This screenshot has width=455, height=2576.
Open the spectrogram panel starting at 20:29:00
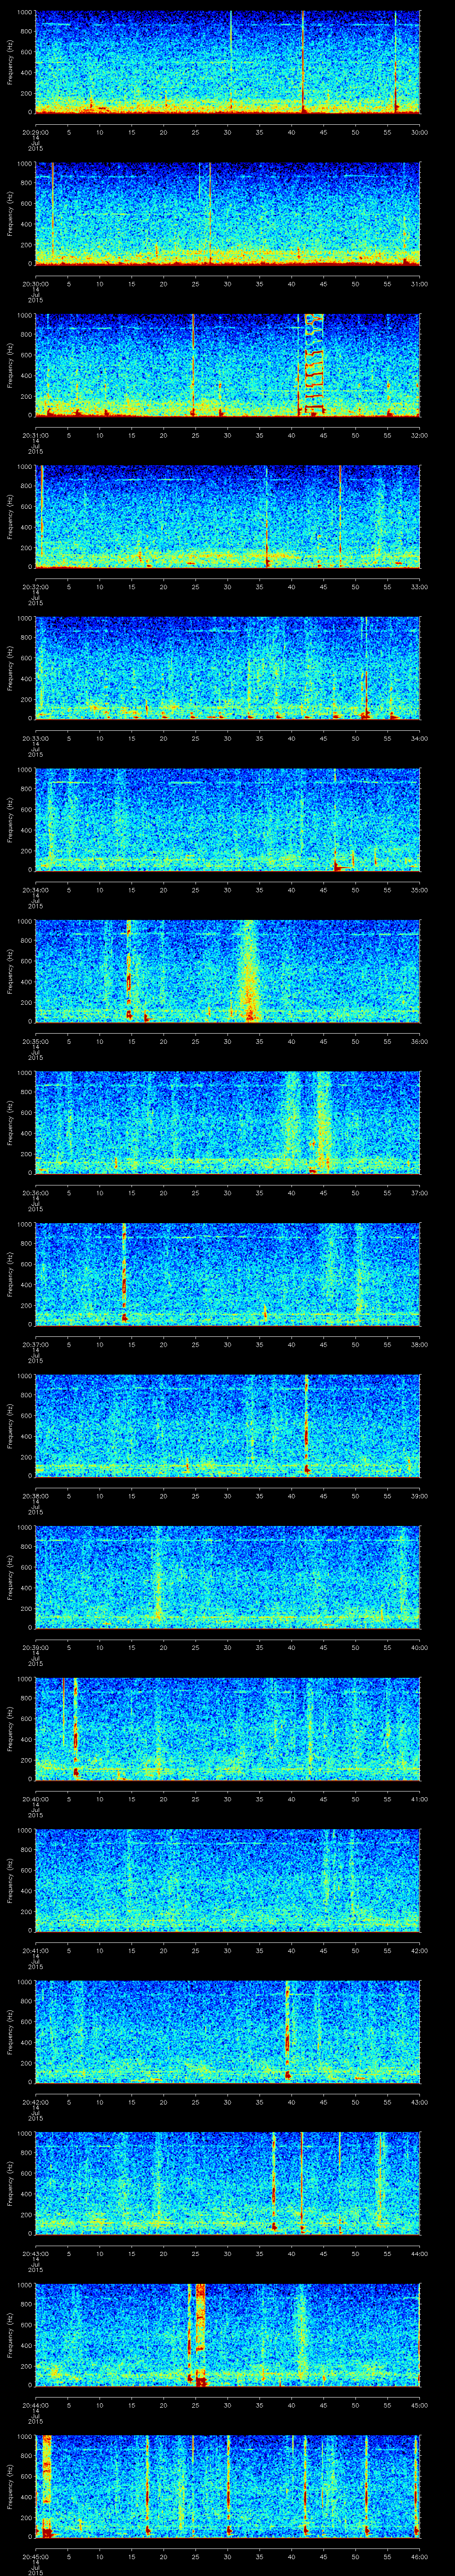click(x=228, y=62)
